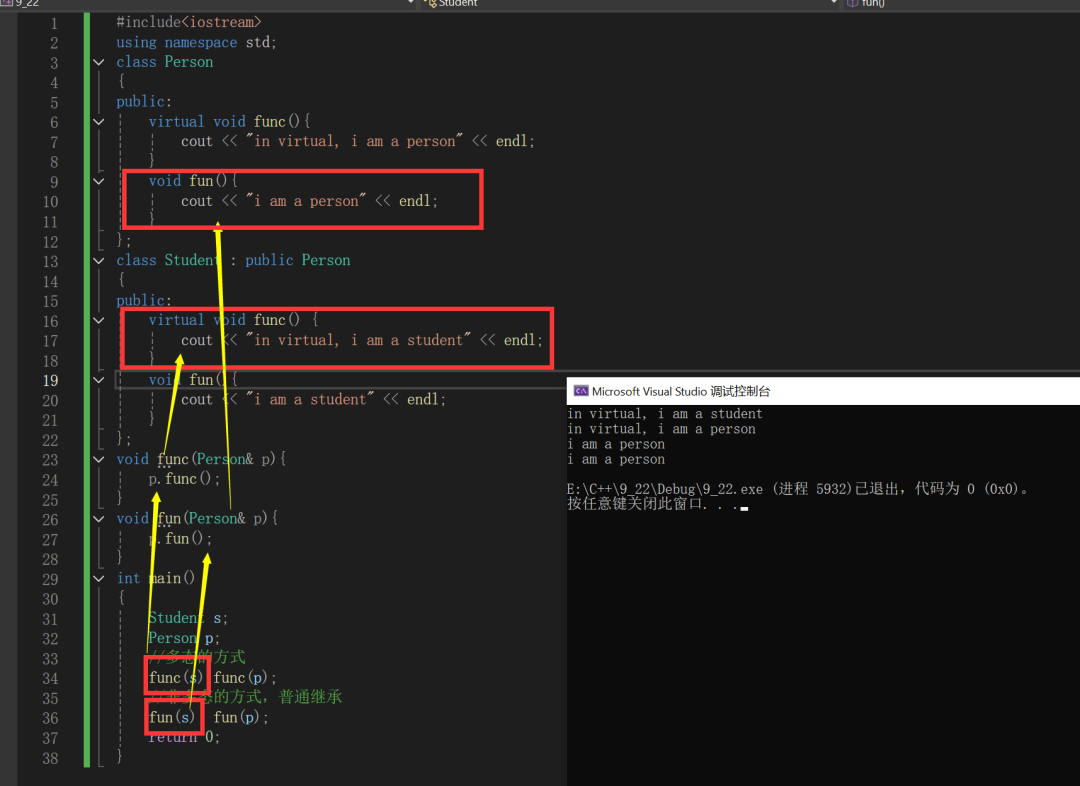Collapse Student's void fun() on line 19

coord(98,380)
